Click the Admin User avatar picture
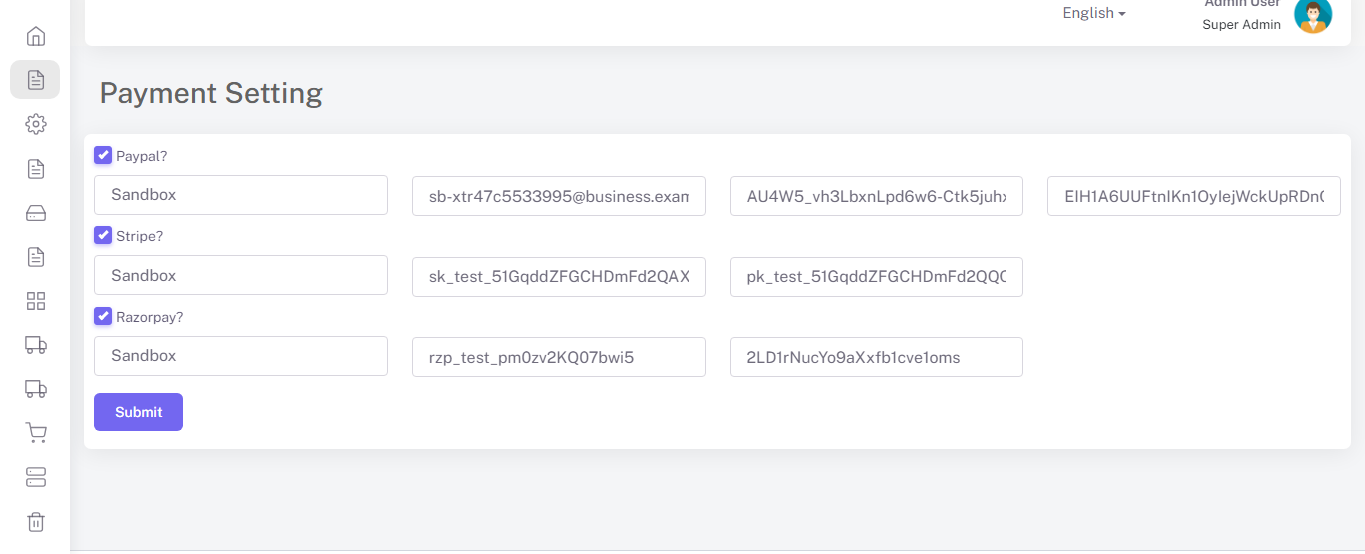This screenshot has height=554, width=1365. (1313, 15)
